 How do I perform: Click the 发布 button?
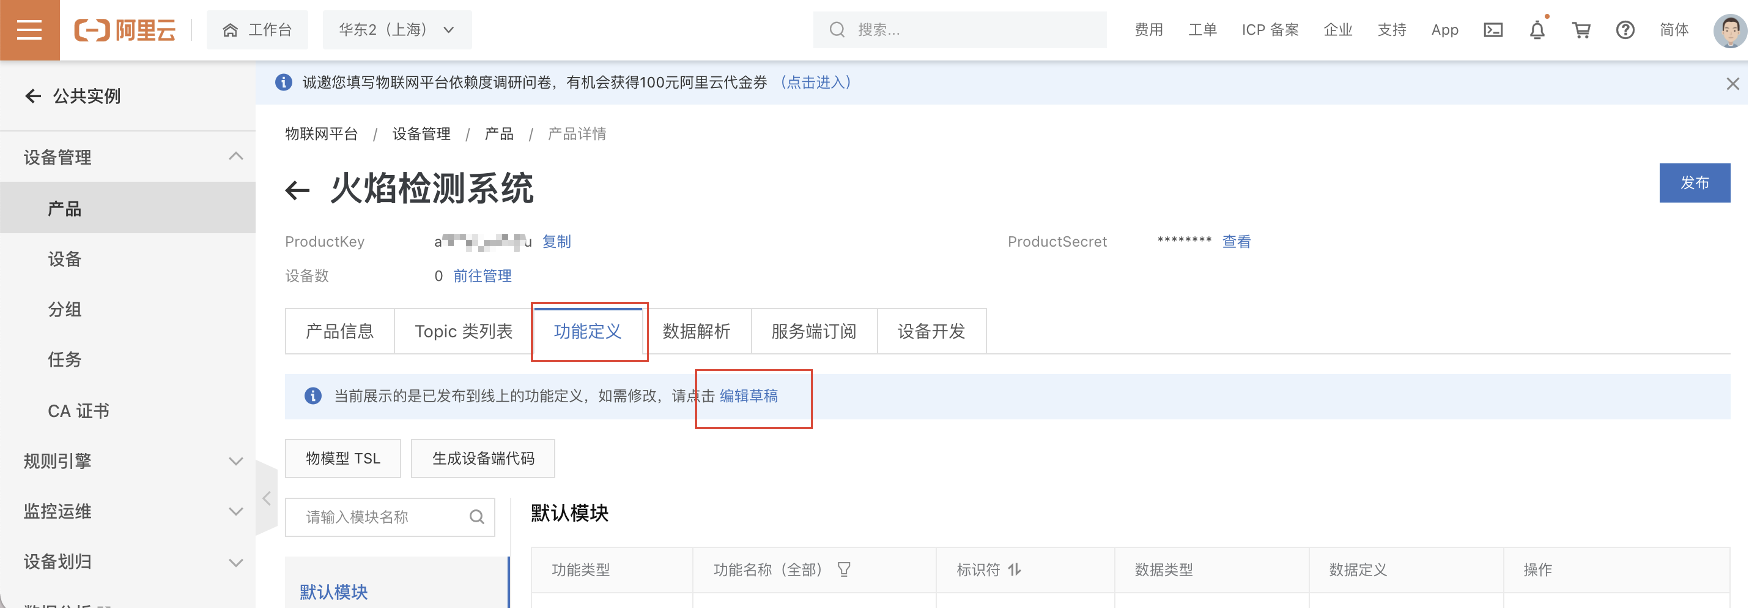1694,183
